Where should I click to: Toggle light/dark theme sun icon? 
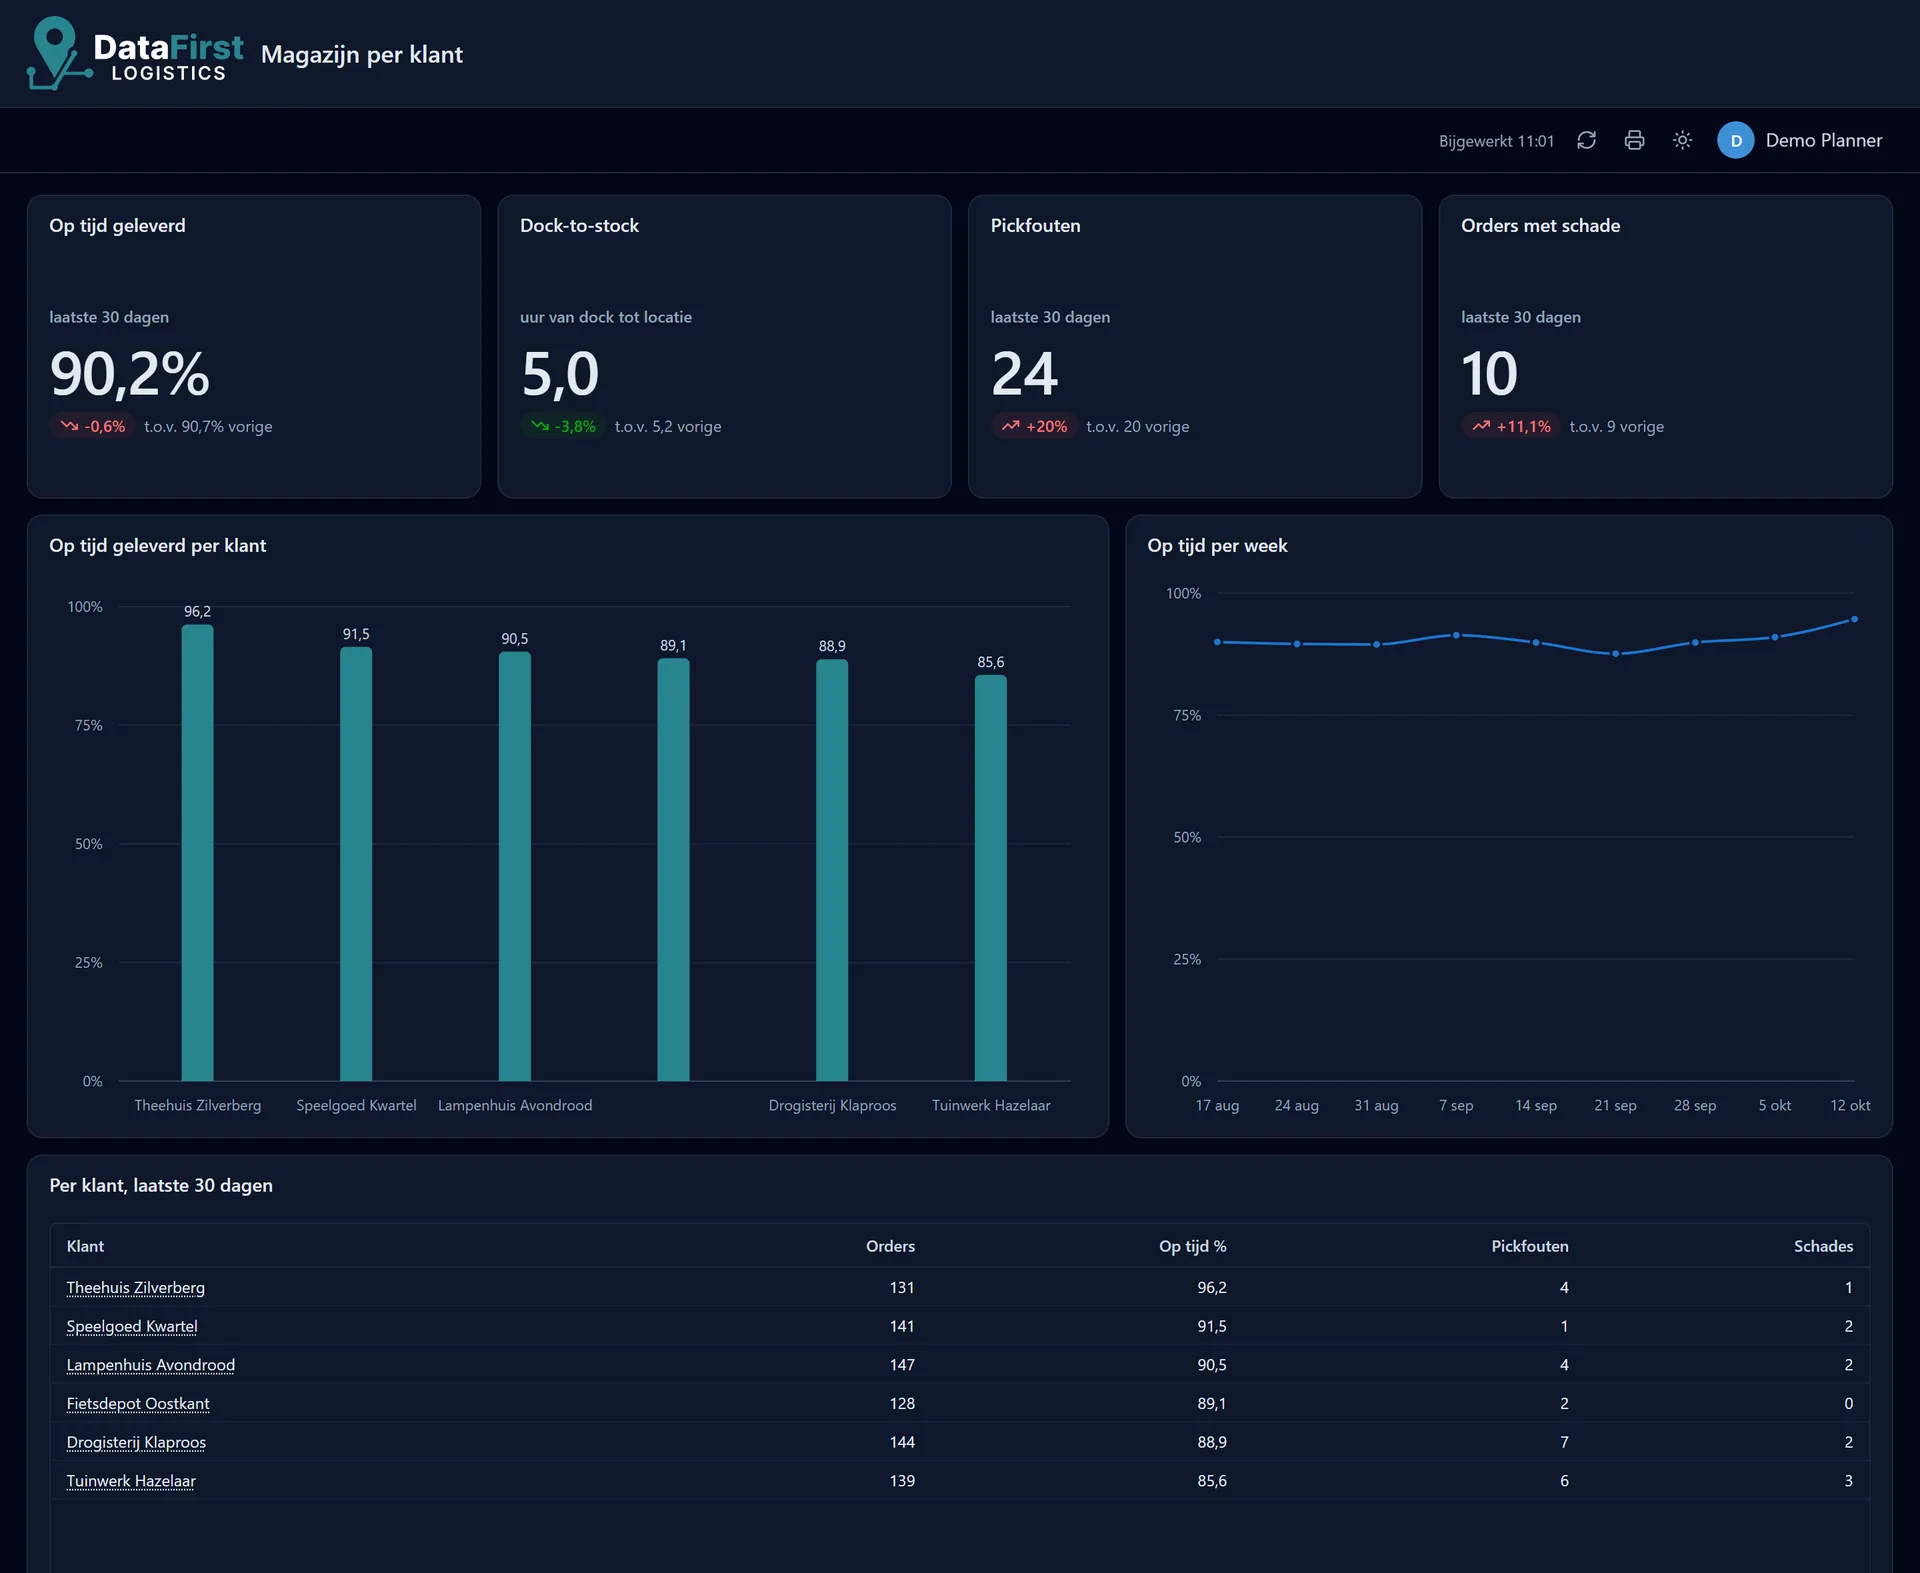pos(1682,141)
